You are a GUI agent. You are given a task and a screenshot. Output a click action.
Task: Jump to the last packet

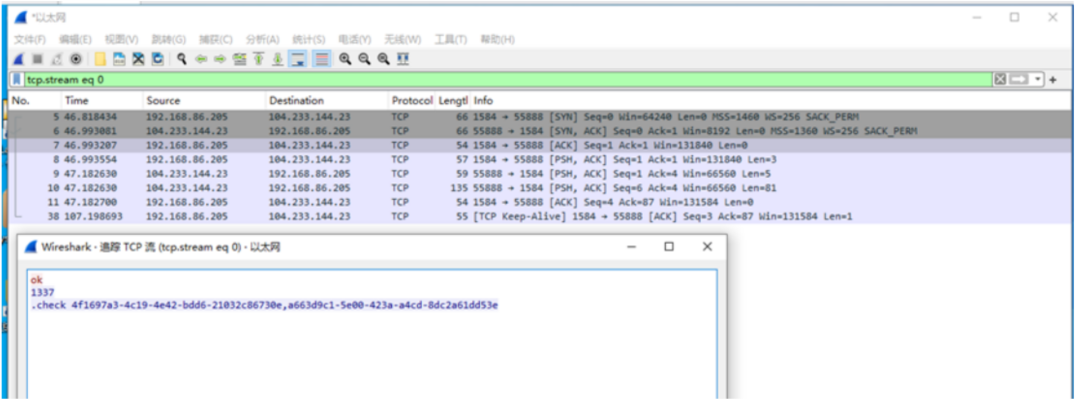pos(278,59)
